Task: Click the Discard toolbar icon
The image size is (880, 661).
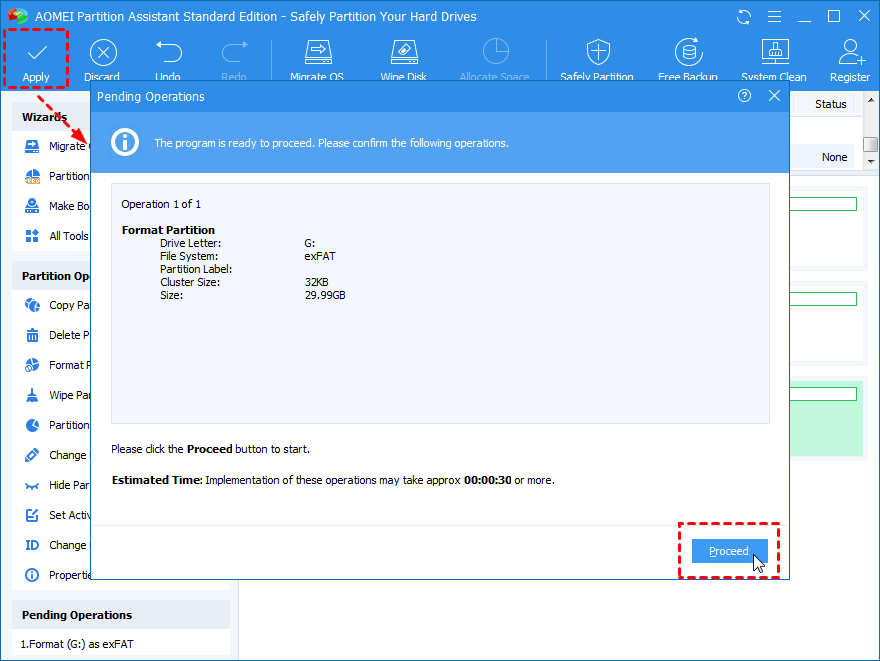Action: point(103,53)
